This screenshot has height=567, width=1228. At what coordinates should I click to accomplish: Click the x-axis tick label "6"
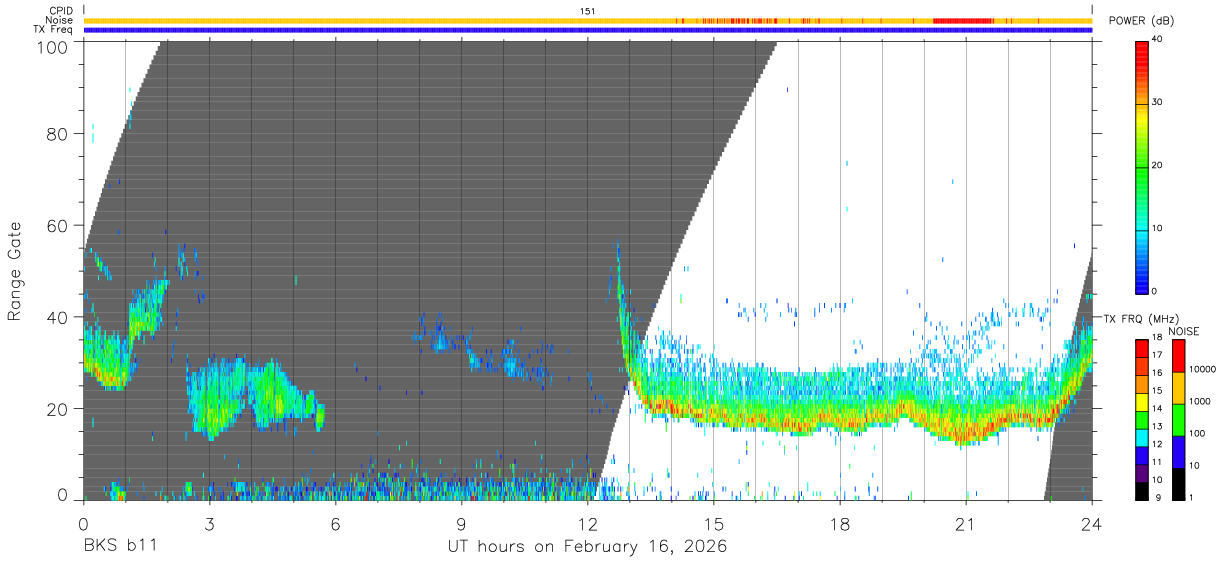click(x=335, y=524)
